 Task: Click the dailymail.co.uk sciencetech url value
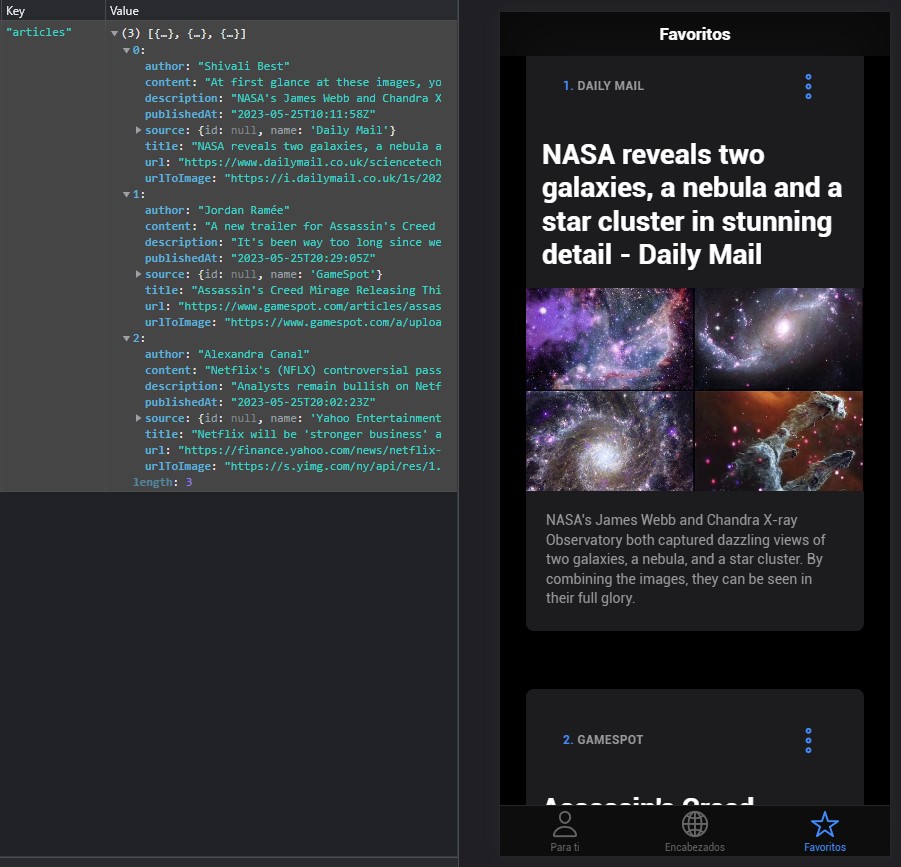point(310,163)
